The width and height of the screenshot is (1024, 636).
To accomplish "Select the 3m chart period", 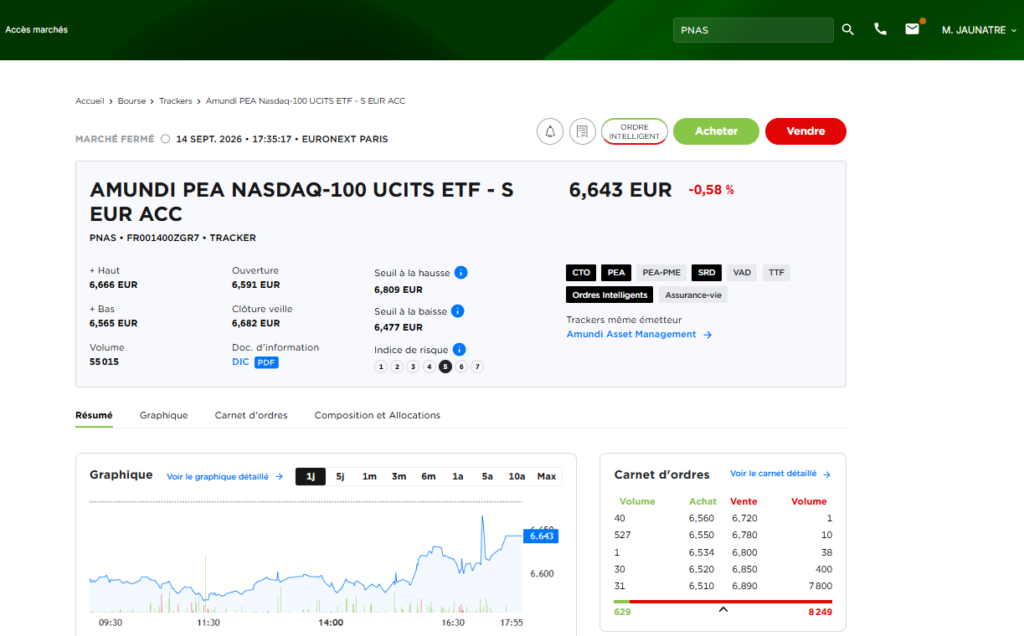I will click(399, 477).
